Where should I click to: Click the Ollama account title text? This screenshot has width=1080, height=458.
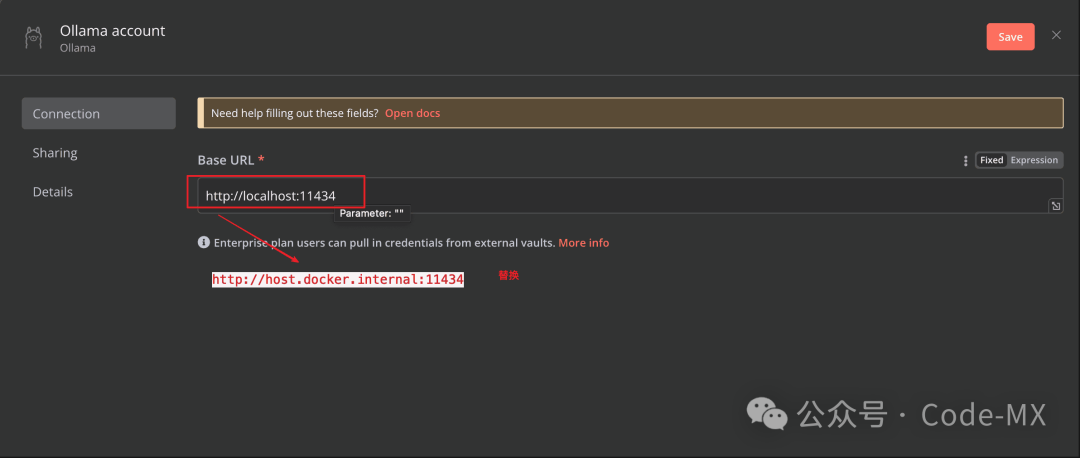[112, 31]
